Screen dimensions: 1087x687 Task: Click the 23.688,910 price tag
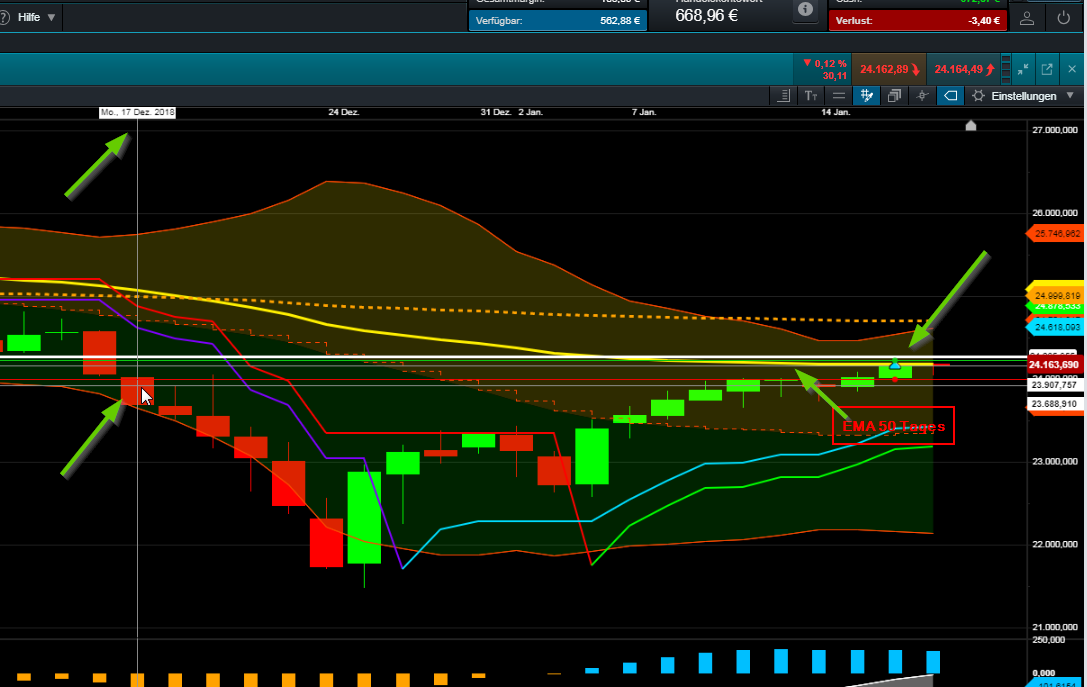1054,404
